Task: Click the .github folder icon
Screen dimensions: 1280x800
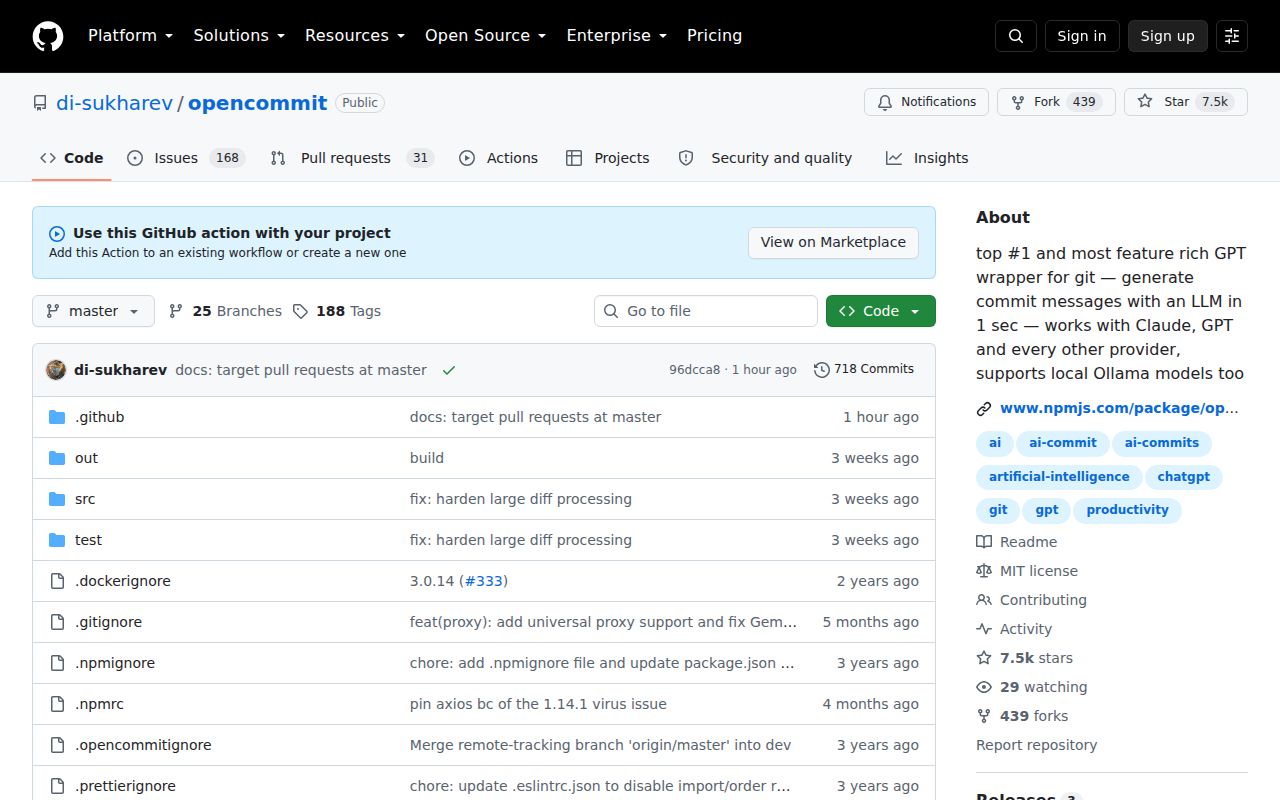Action: pos(57,417)
